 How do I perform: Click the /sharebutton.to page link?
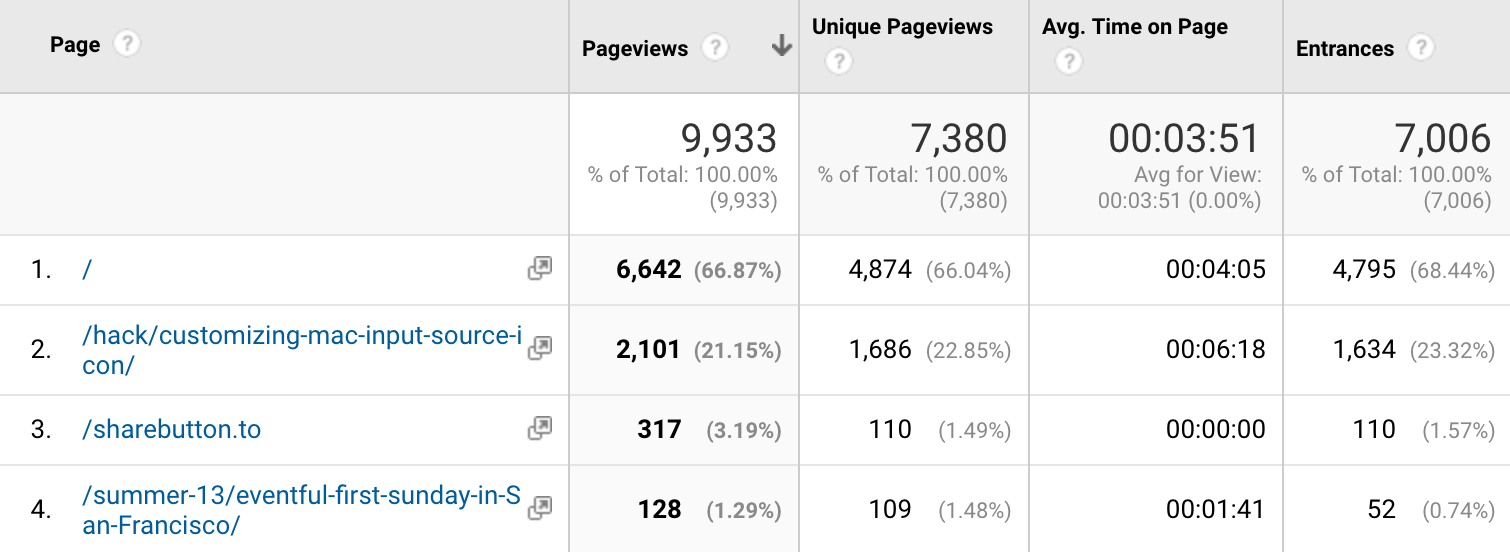tap(171, 429)
